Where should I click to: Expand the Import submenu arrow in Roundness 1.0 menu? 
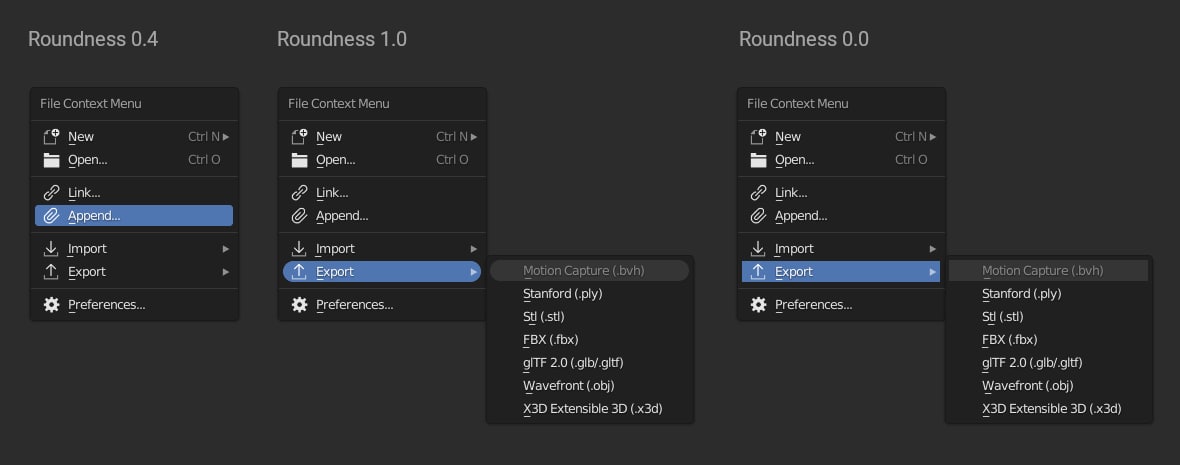pos(473,249)
